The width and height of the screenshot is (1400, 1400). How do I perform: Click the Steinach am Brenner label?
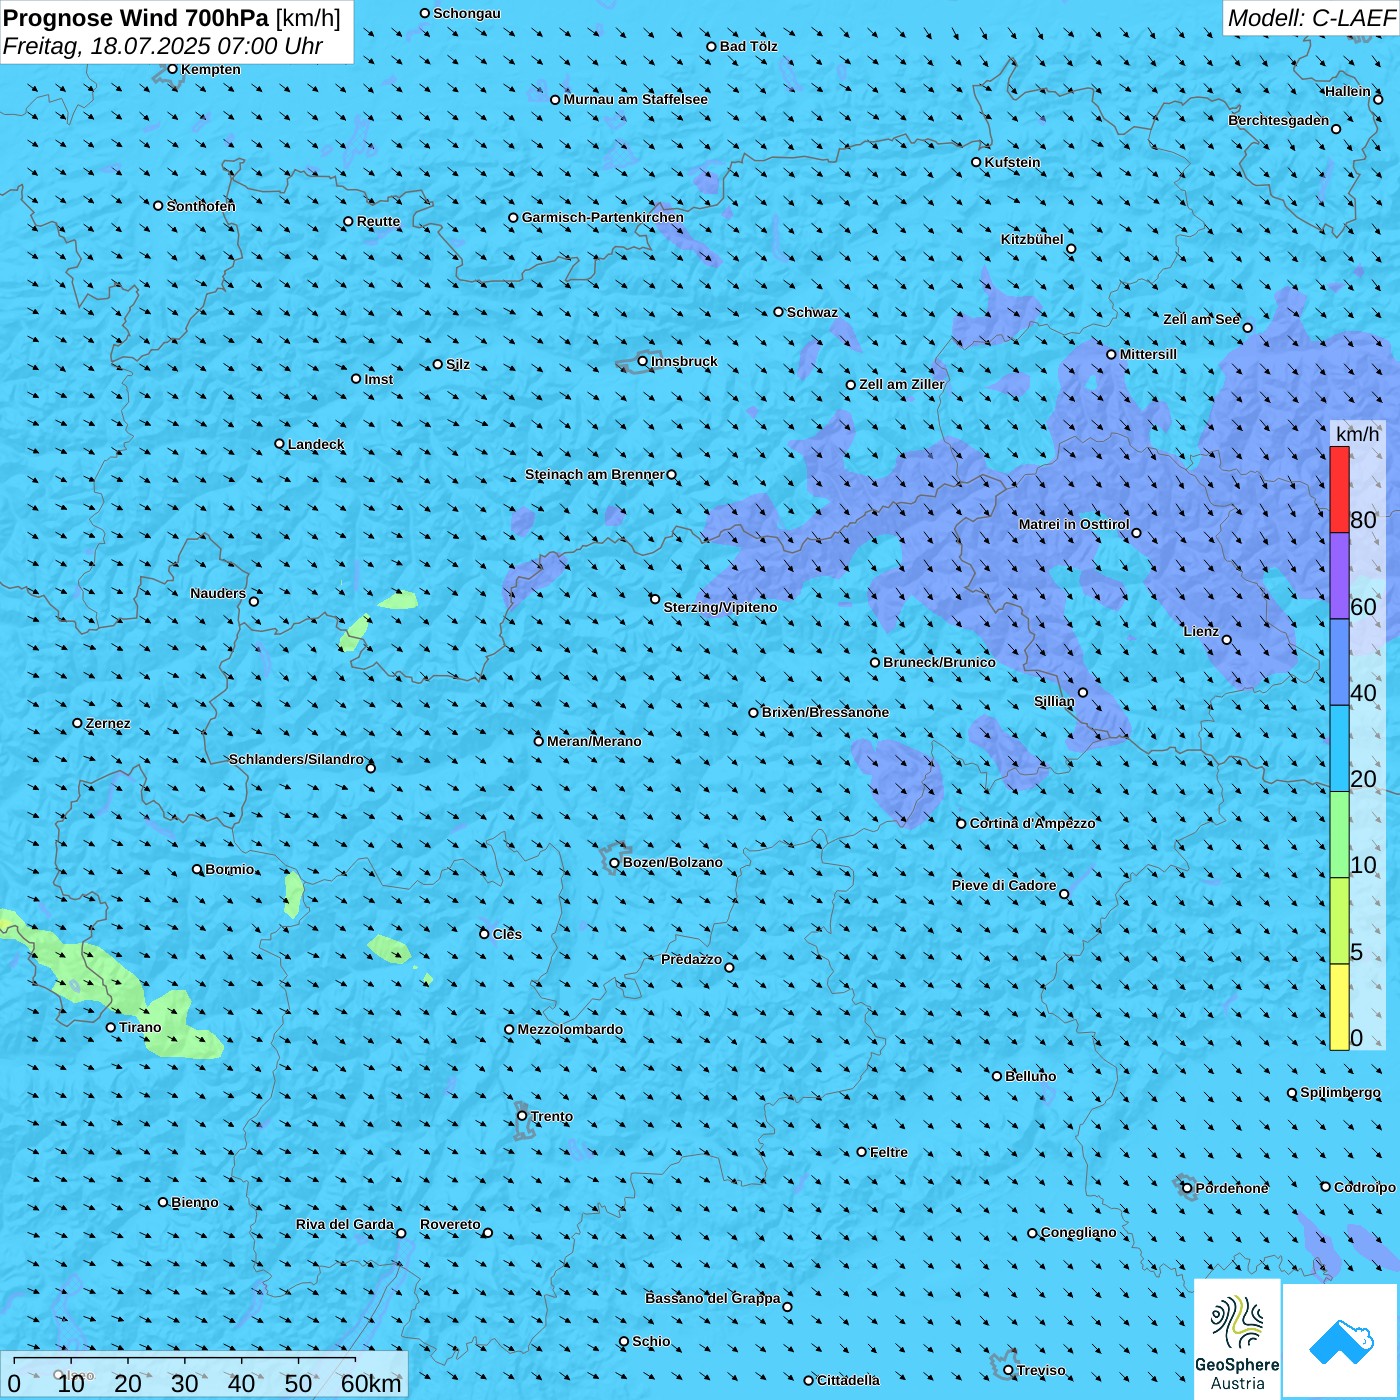(595, 474)
